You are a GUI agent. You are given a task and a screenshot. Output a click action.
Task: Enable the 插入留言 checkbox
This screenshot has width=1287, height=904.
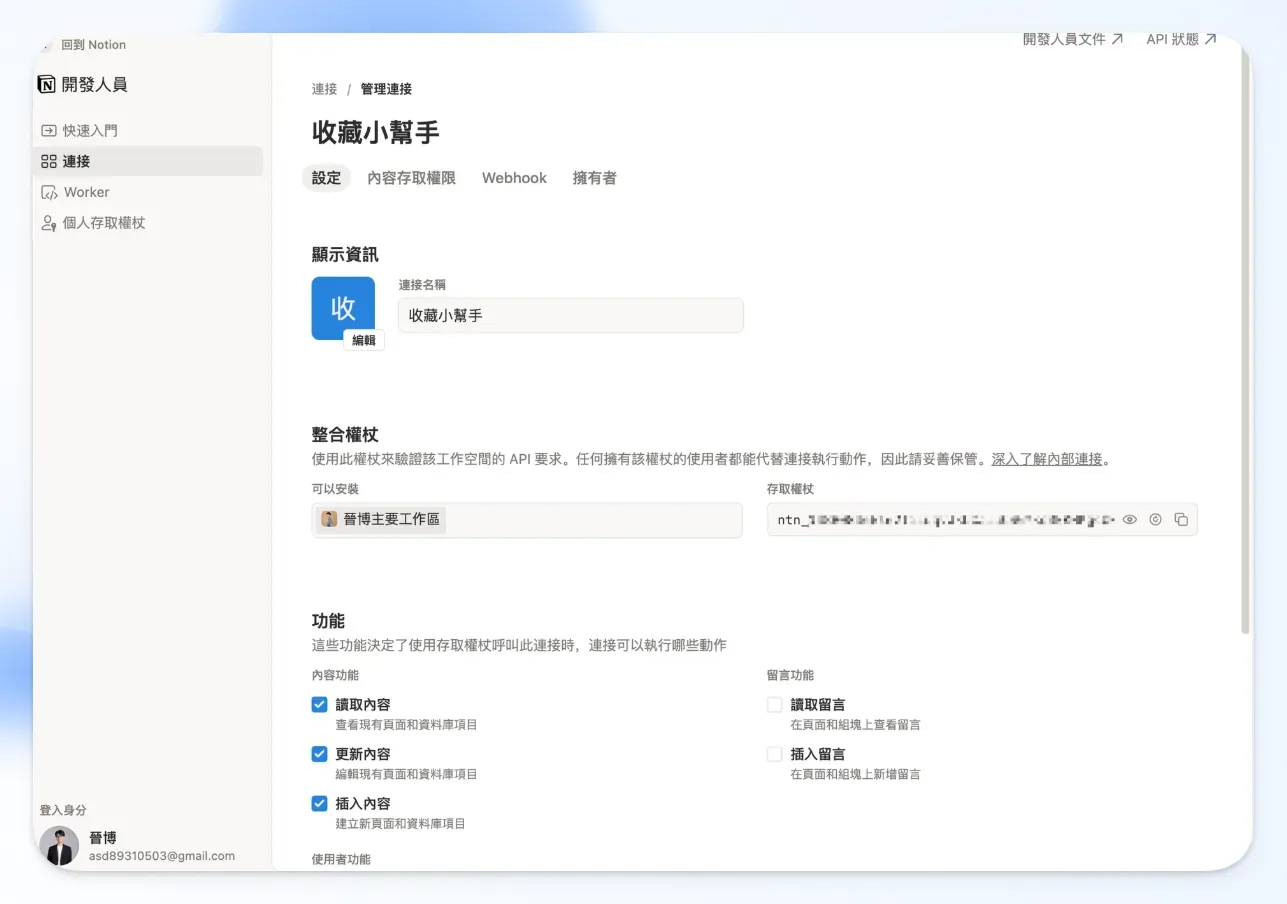pyautogui.click(x=774, y=754)
